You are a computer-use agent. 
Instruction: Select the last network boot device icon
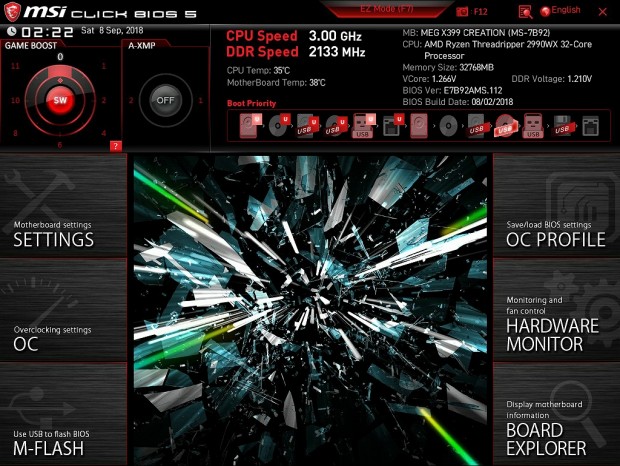click(590, 126)
